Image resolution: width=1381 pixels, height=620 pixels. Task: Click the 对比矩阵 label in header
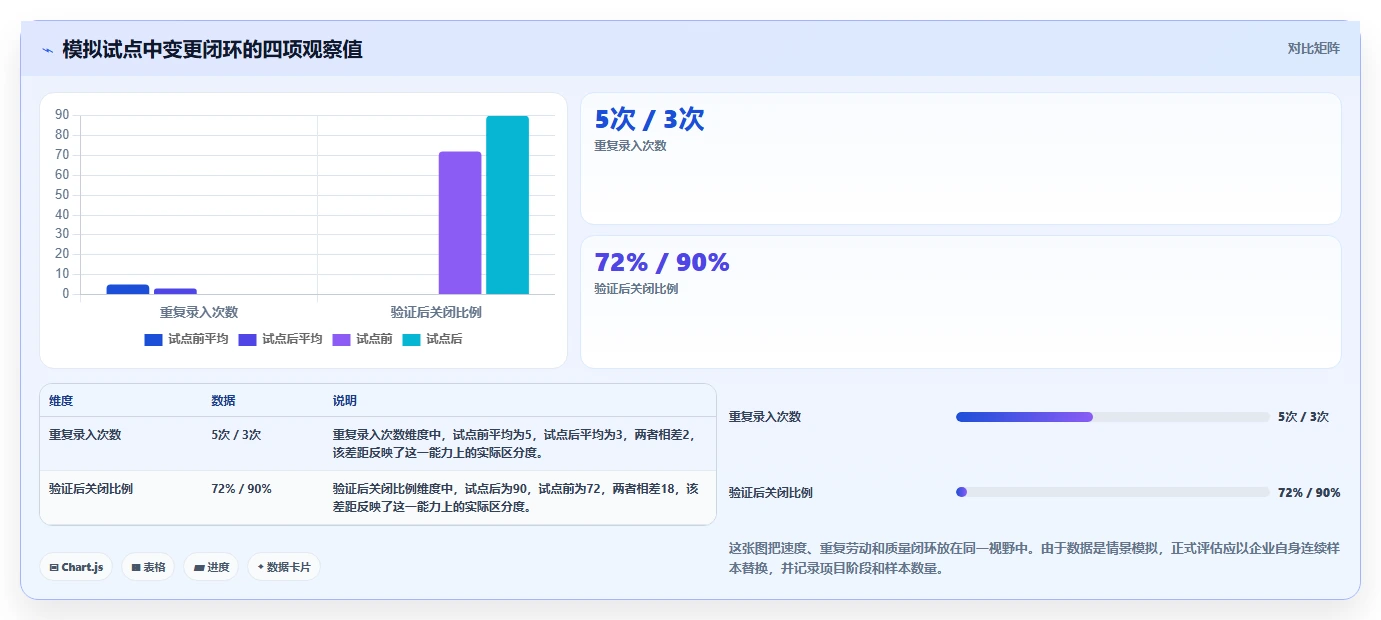click(1313, 48)
